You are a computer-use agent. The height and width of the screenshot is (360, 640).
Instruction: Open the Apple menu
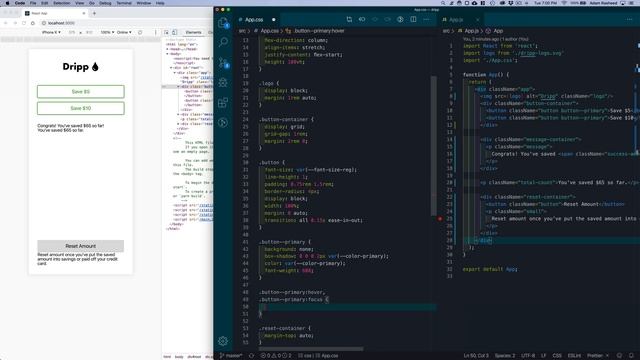[7, 3]
